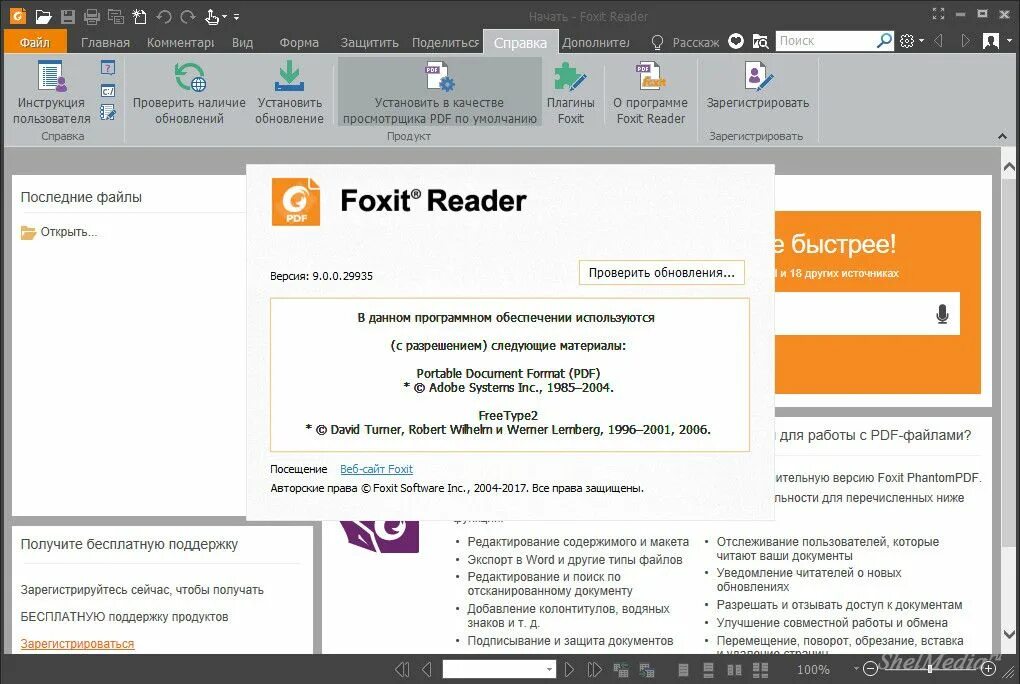Set as default PDF viewer ribbon button
Screen dimensions: 1020x684
tap(440, 92)
